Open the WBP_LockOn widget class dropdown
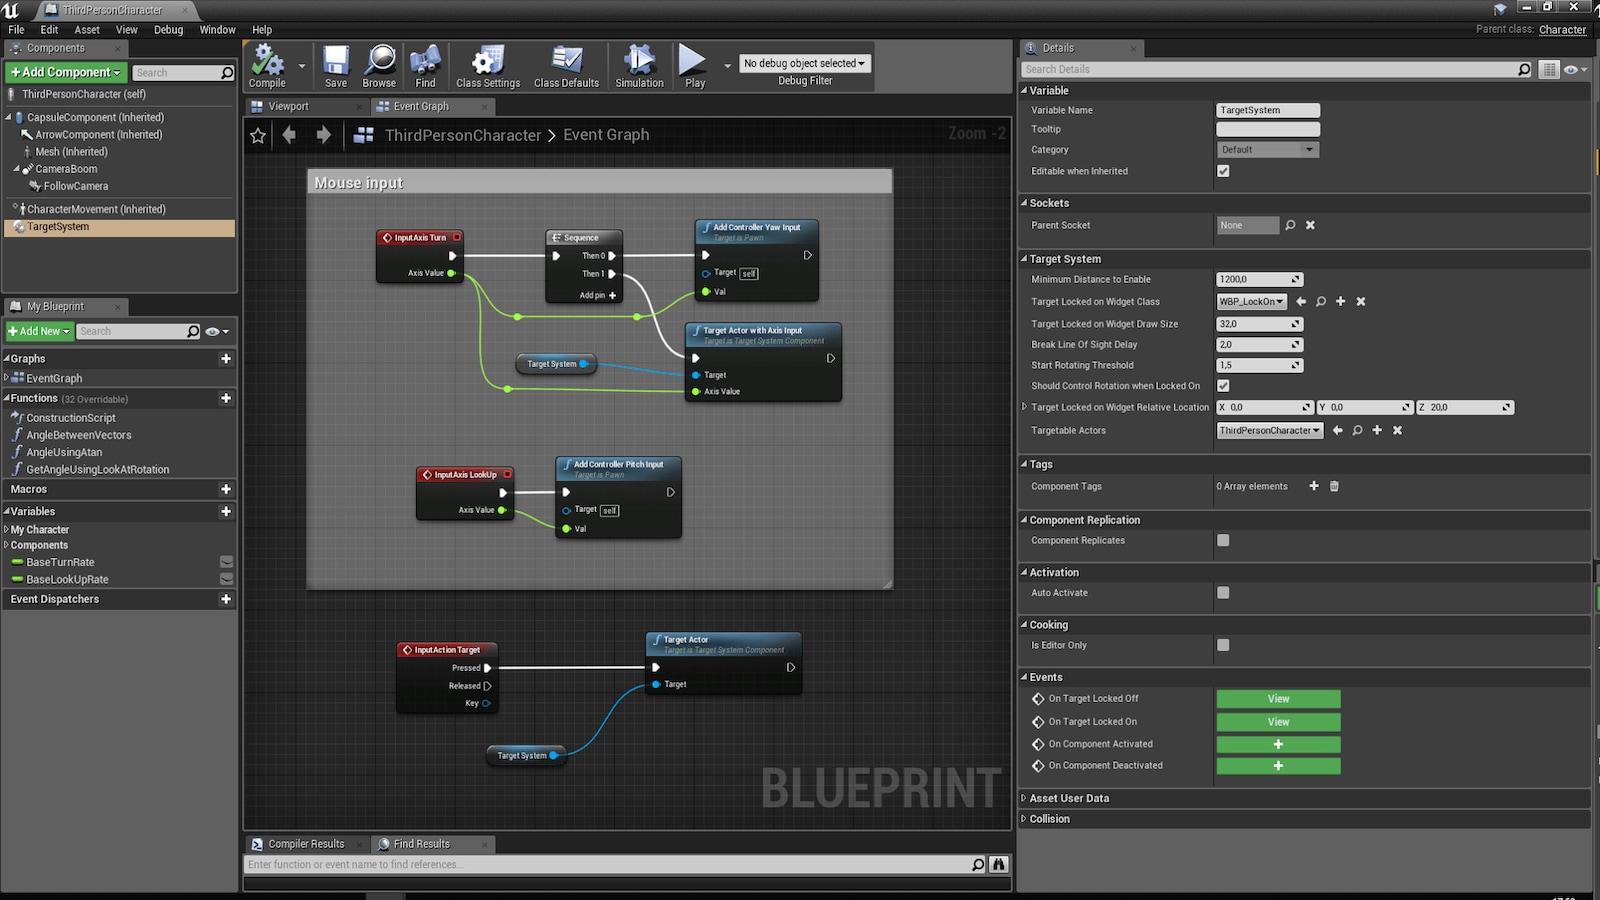 [1251, 301]
